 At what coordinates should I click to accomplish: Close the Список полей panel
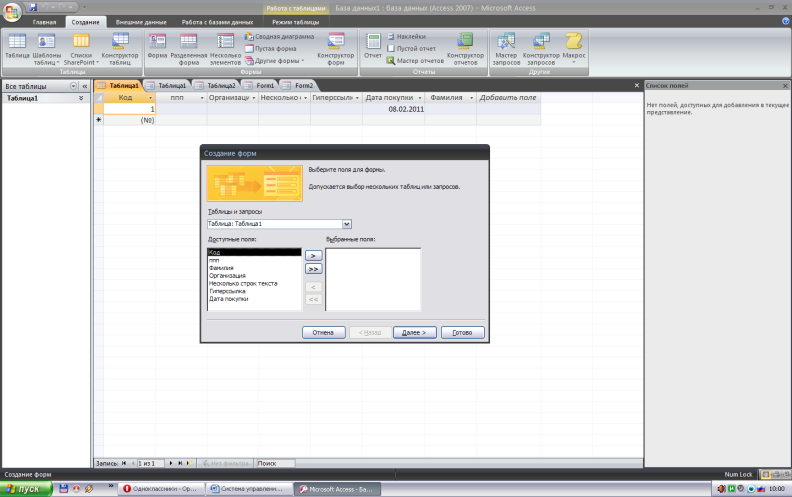coord(785,86)
